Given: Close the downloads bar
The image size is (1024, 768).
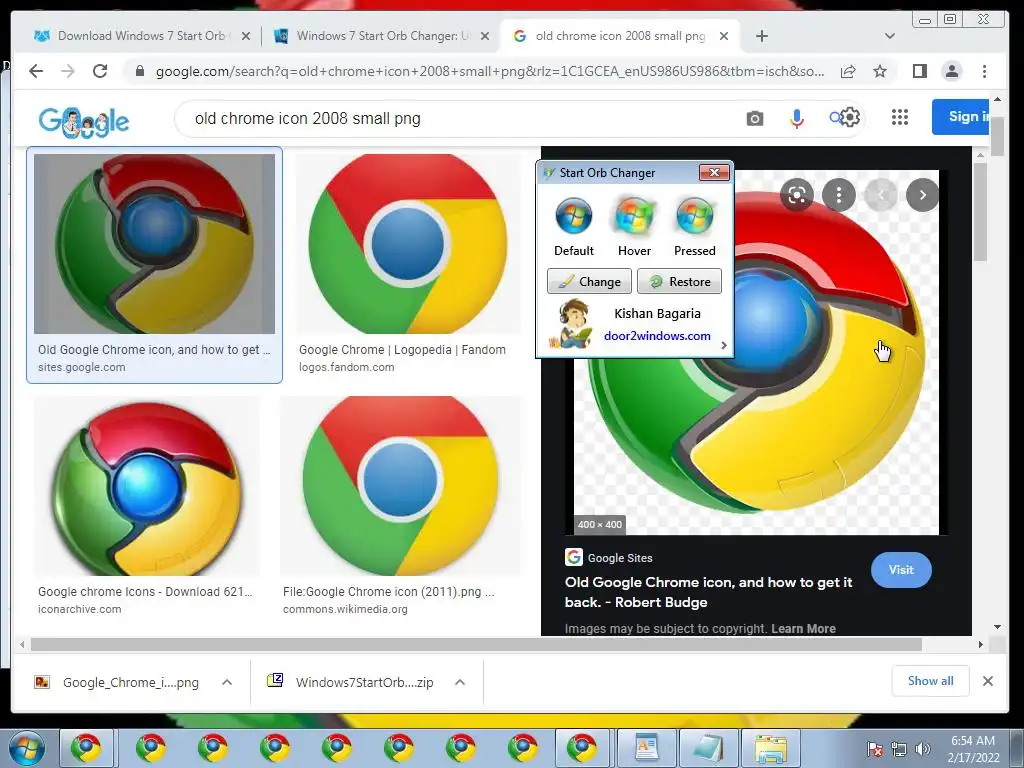Looking at the screenshot, I should (x=987, y=681).
